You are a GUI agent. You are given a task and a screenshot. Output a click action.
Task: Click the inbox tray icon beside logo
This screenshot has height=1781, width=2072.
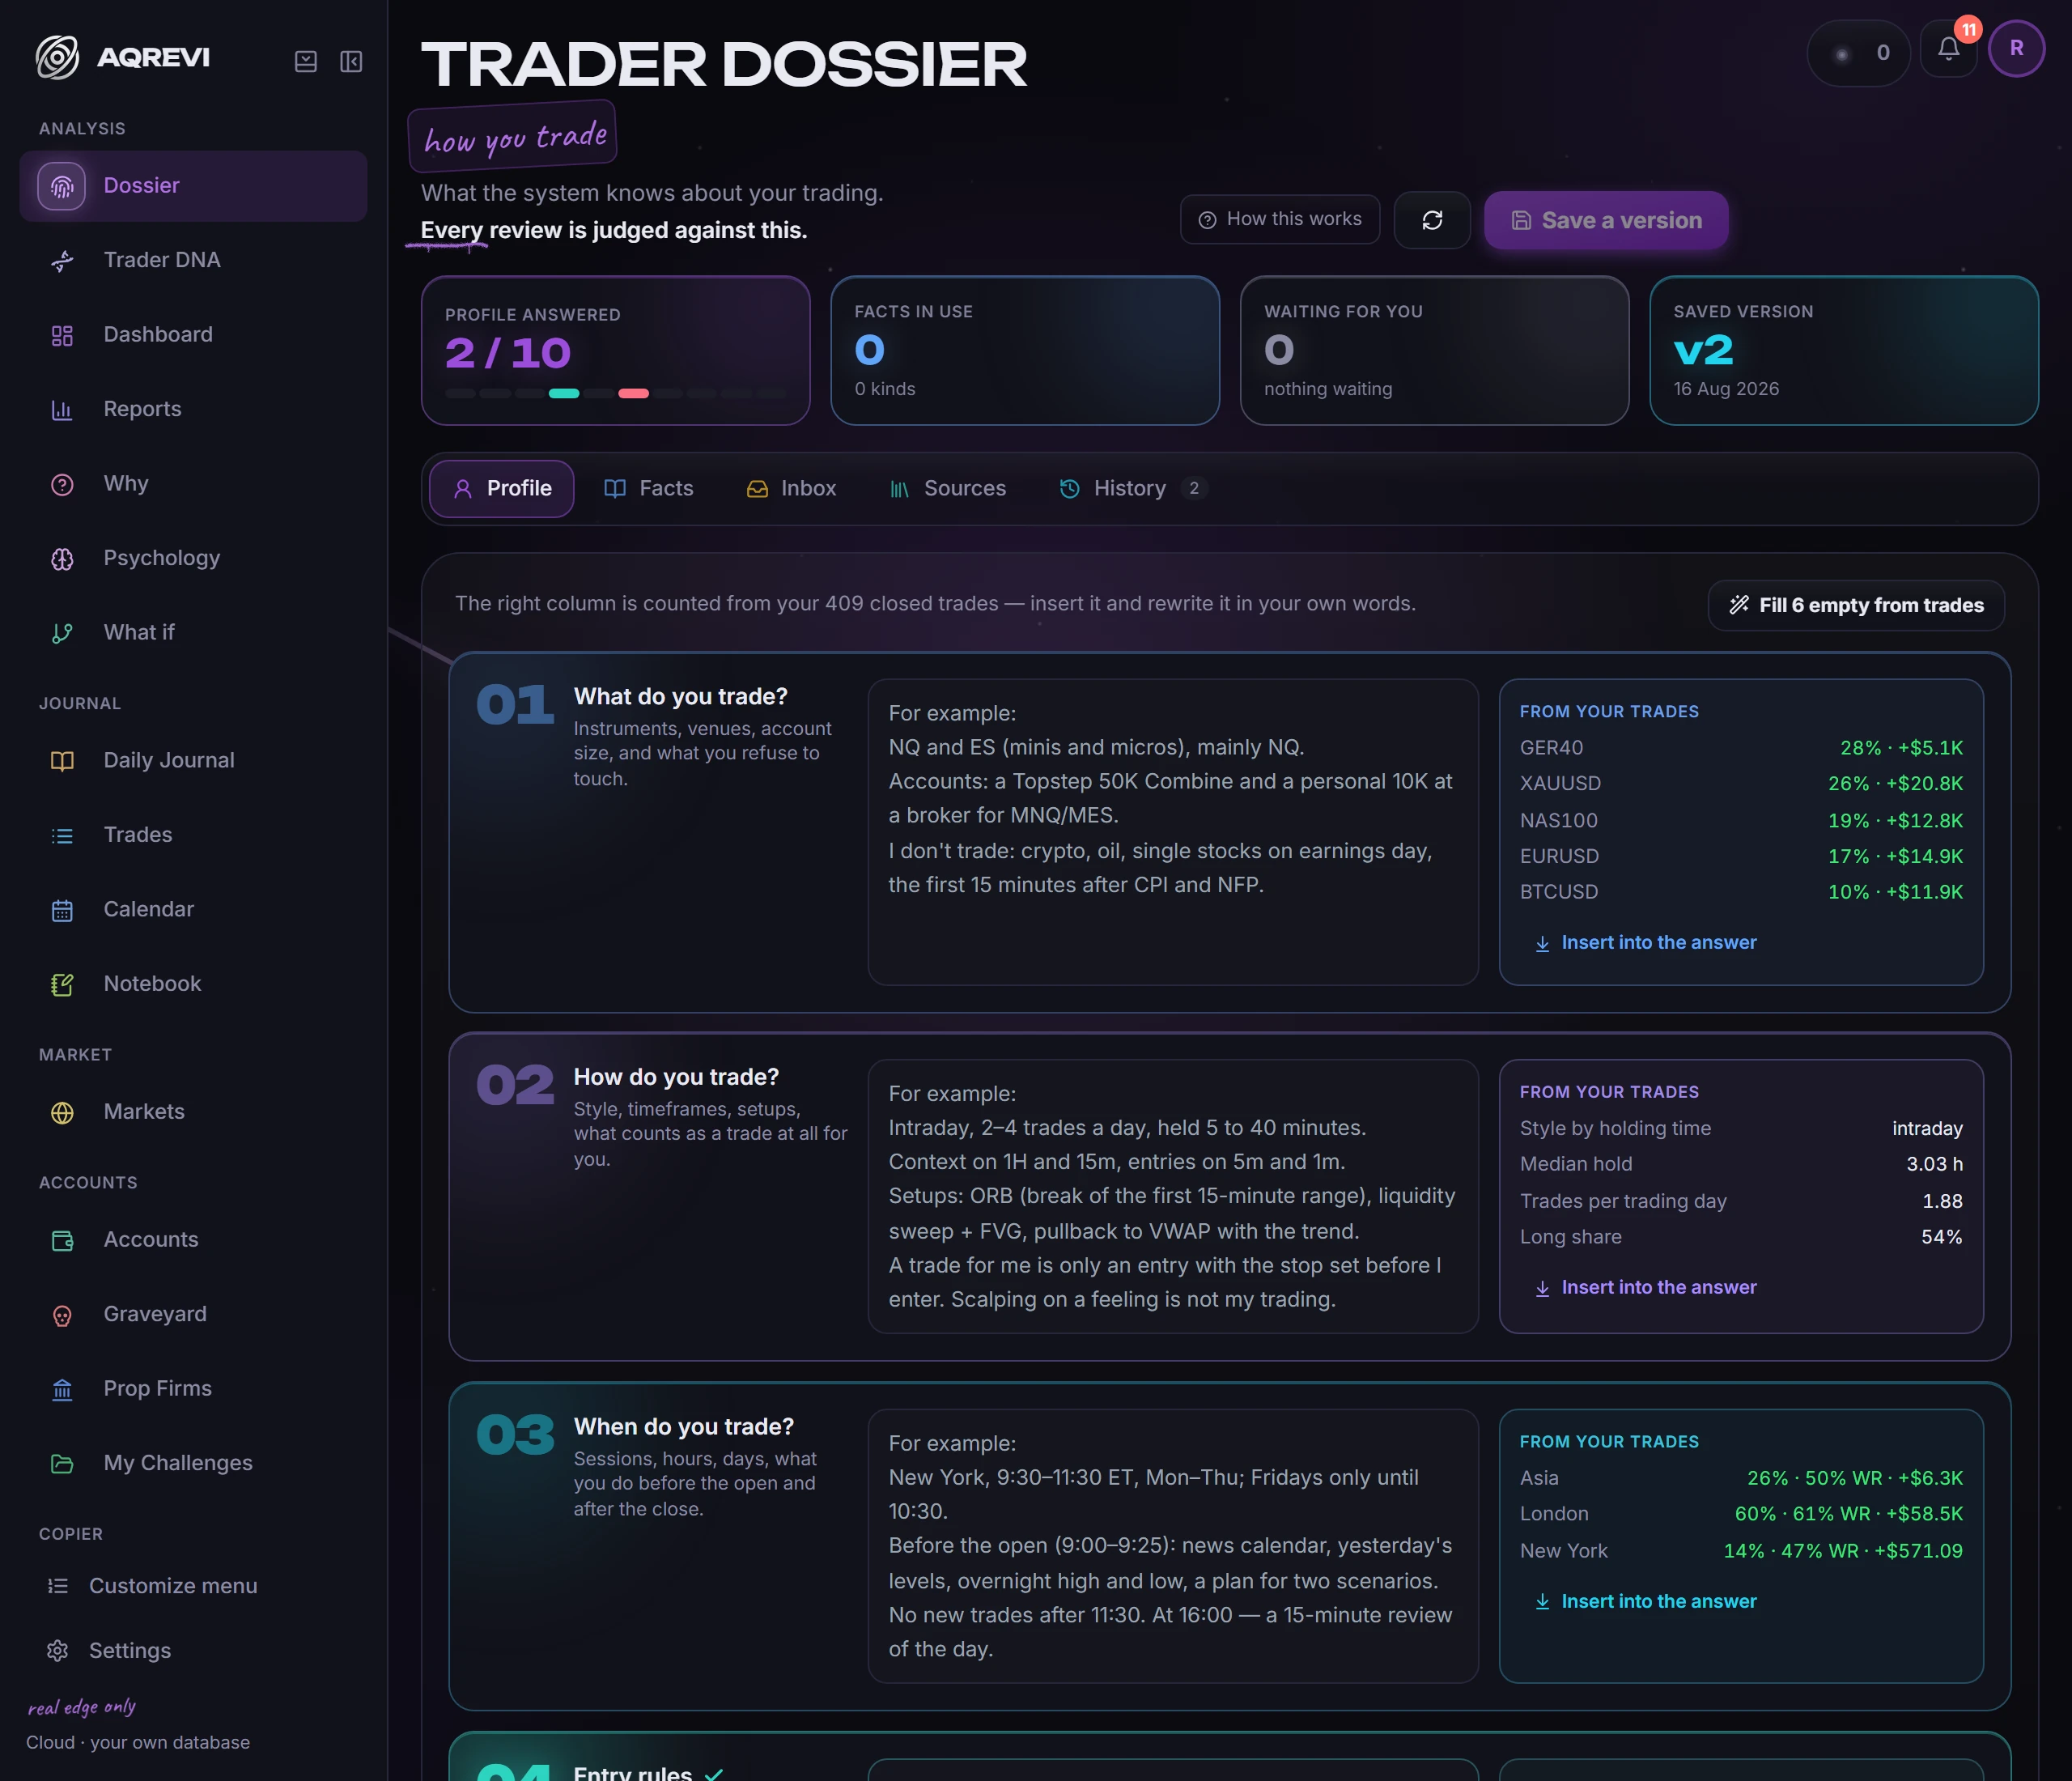click(x=306, y=62)
